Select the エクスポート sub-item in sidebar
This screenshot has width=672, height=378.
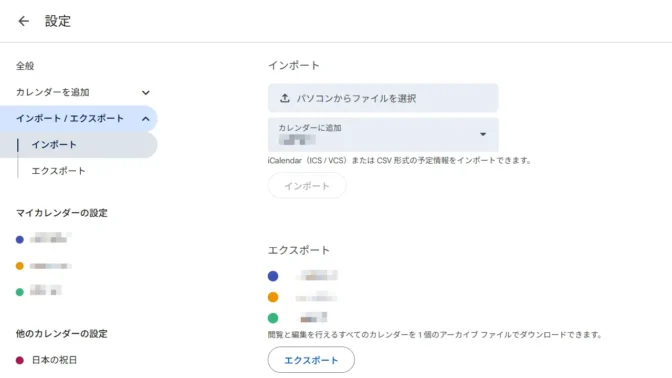click(x=58, y=171)
